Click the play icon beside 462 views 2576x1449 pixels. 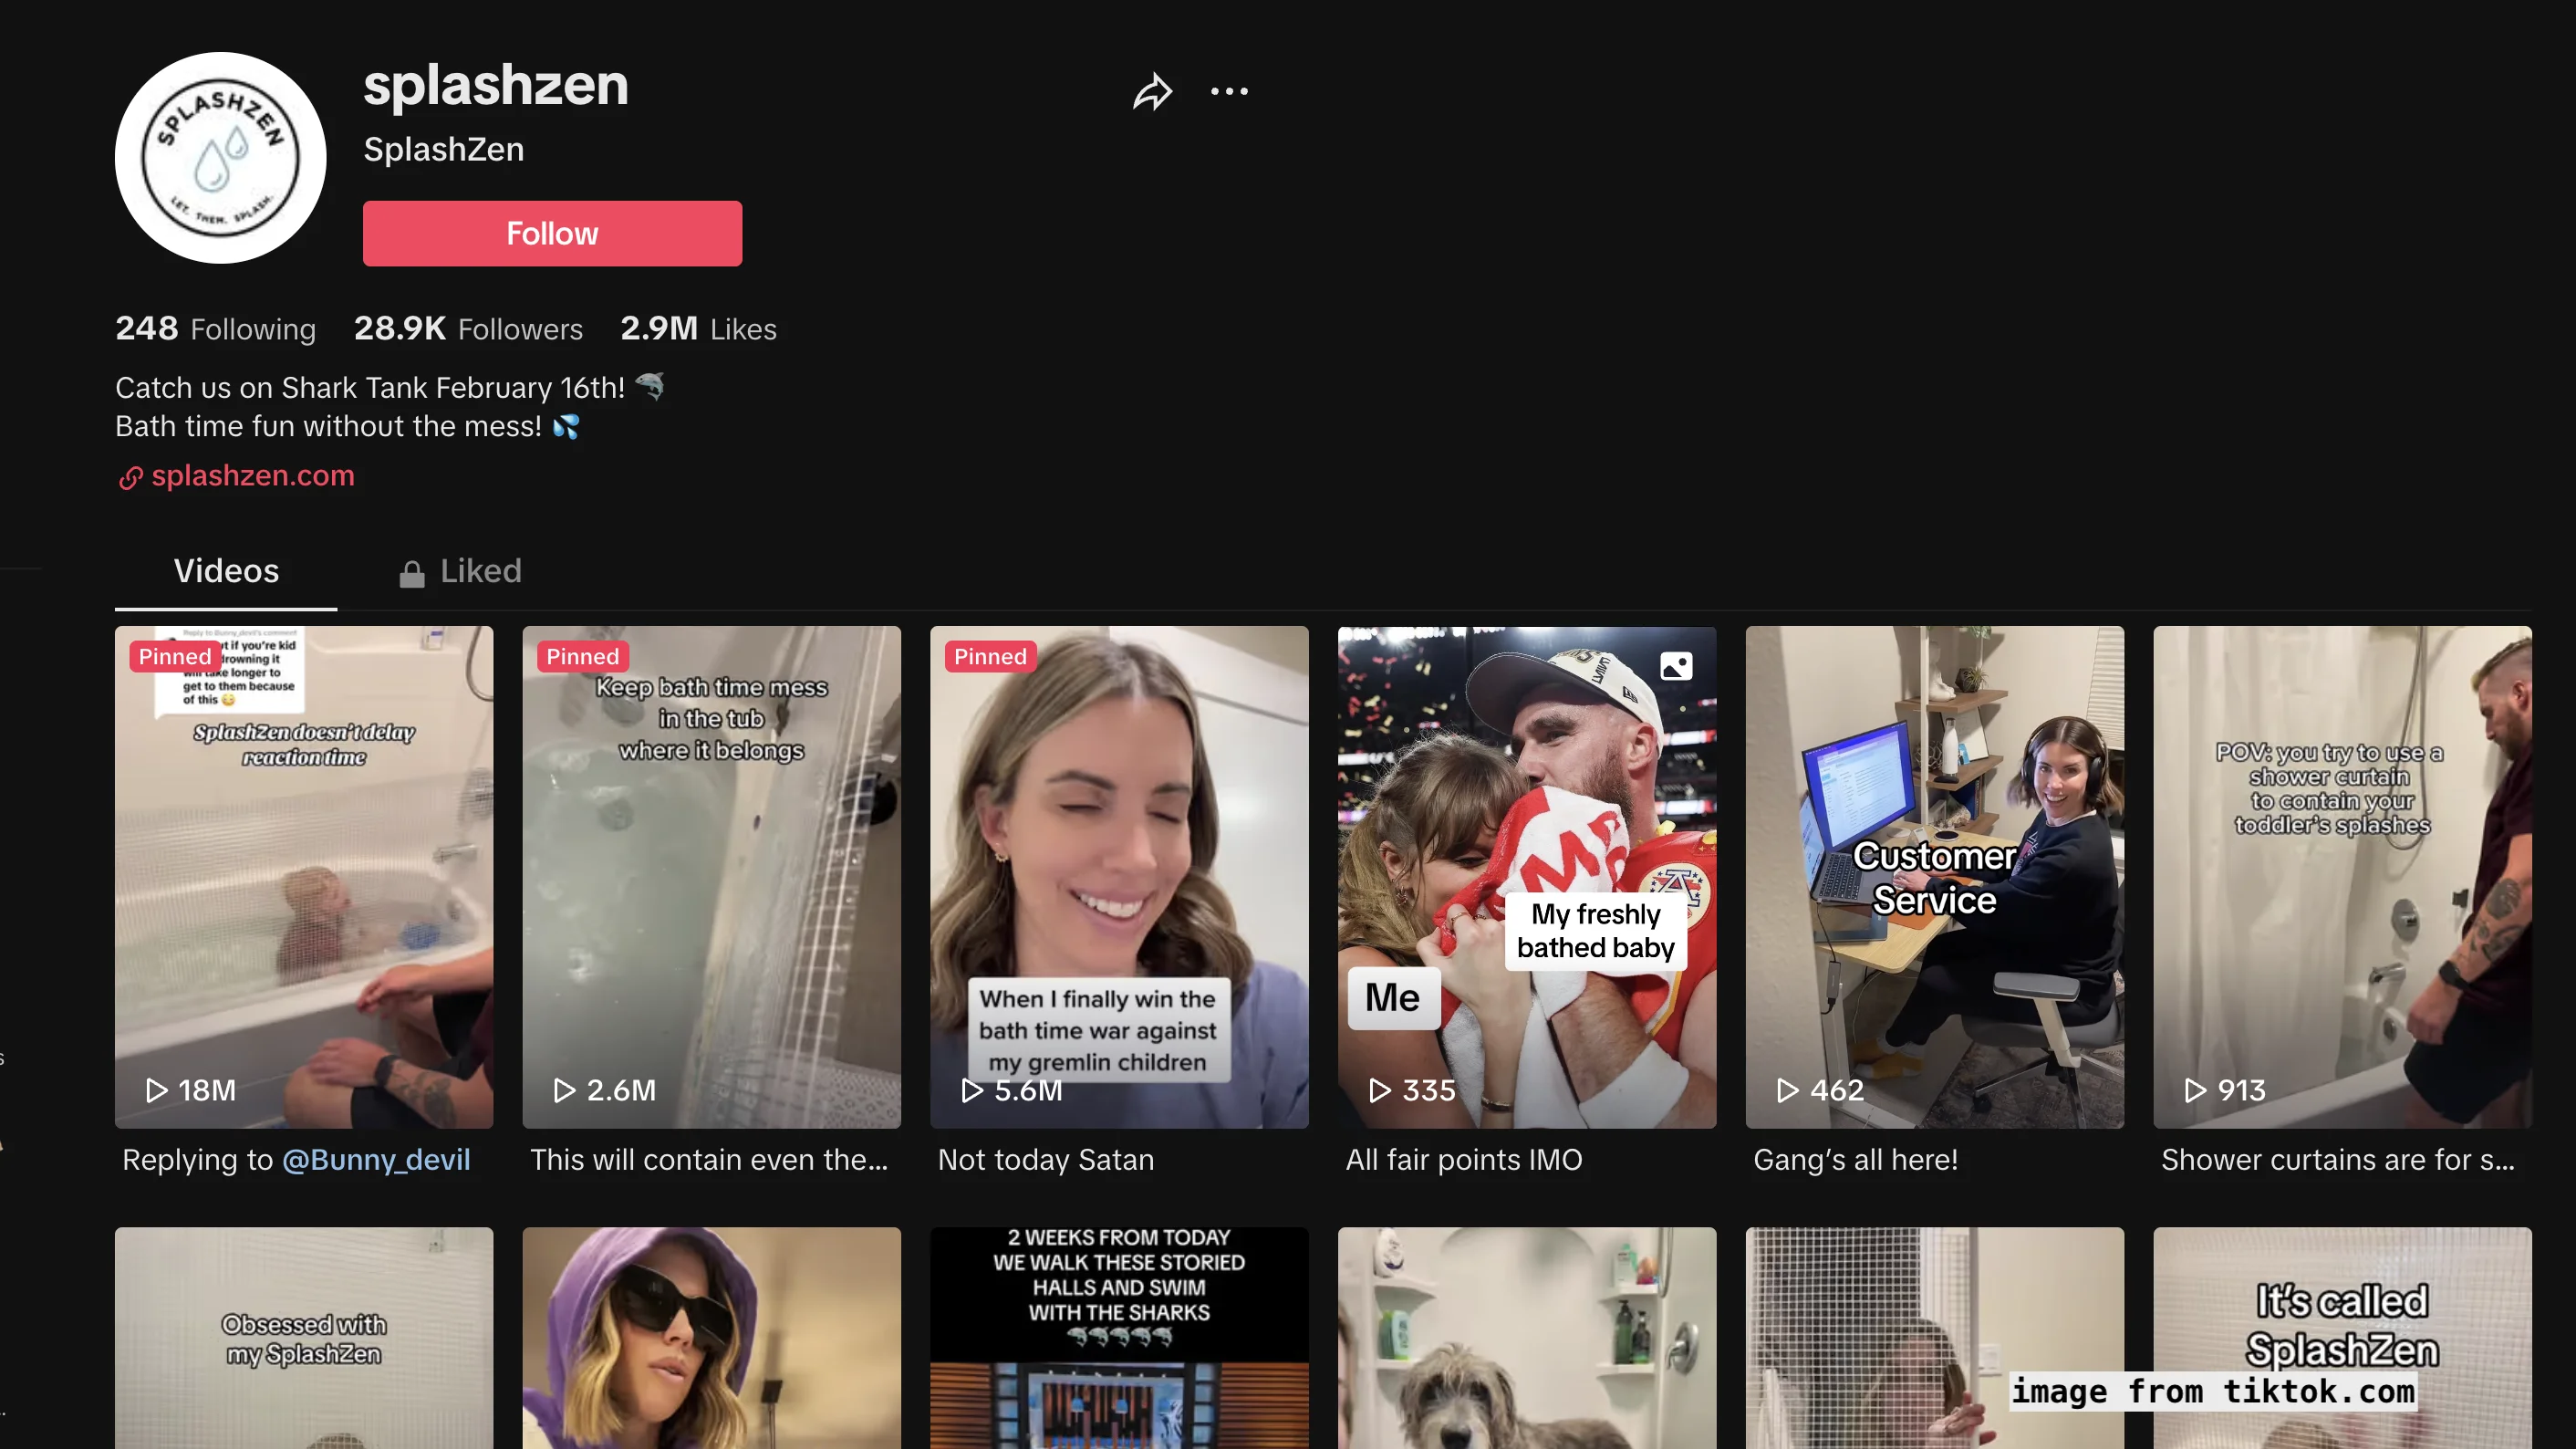pyautogui.click(x=1788, y=1090)
